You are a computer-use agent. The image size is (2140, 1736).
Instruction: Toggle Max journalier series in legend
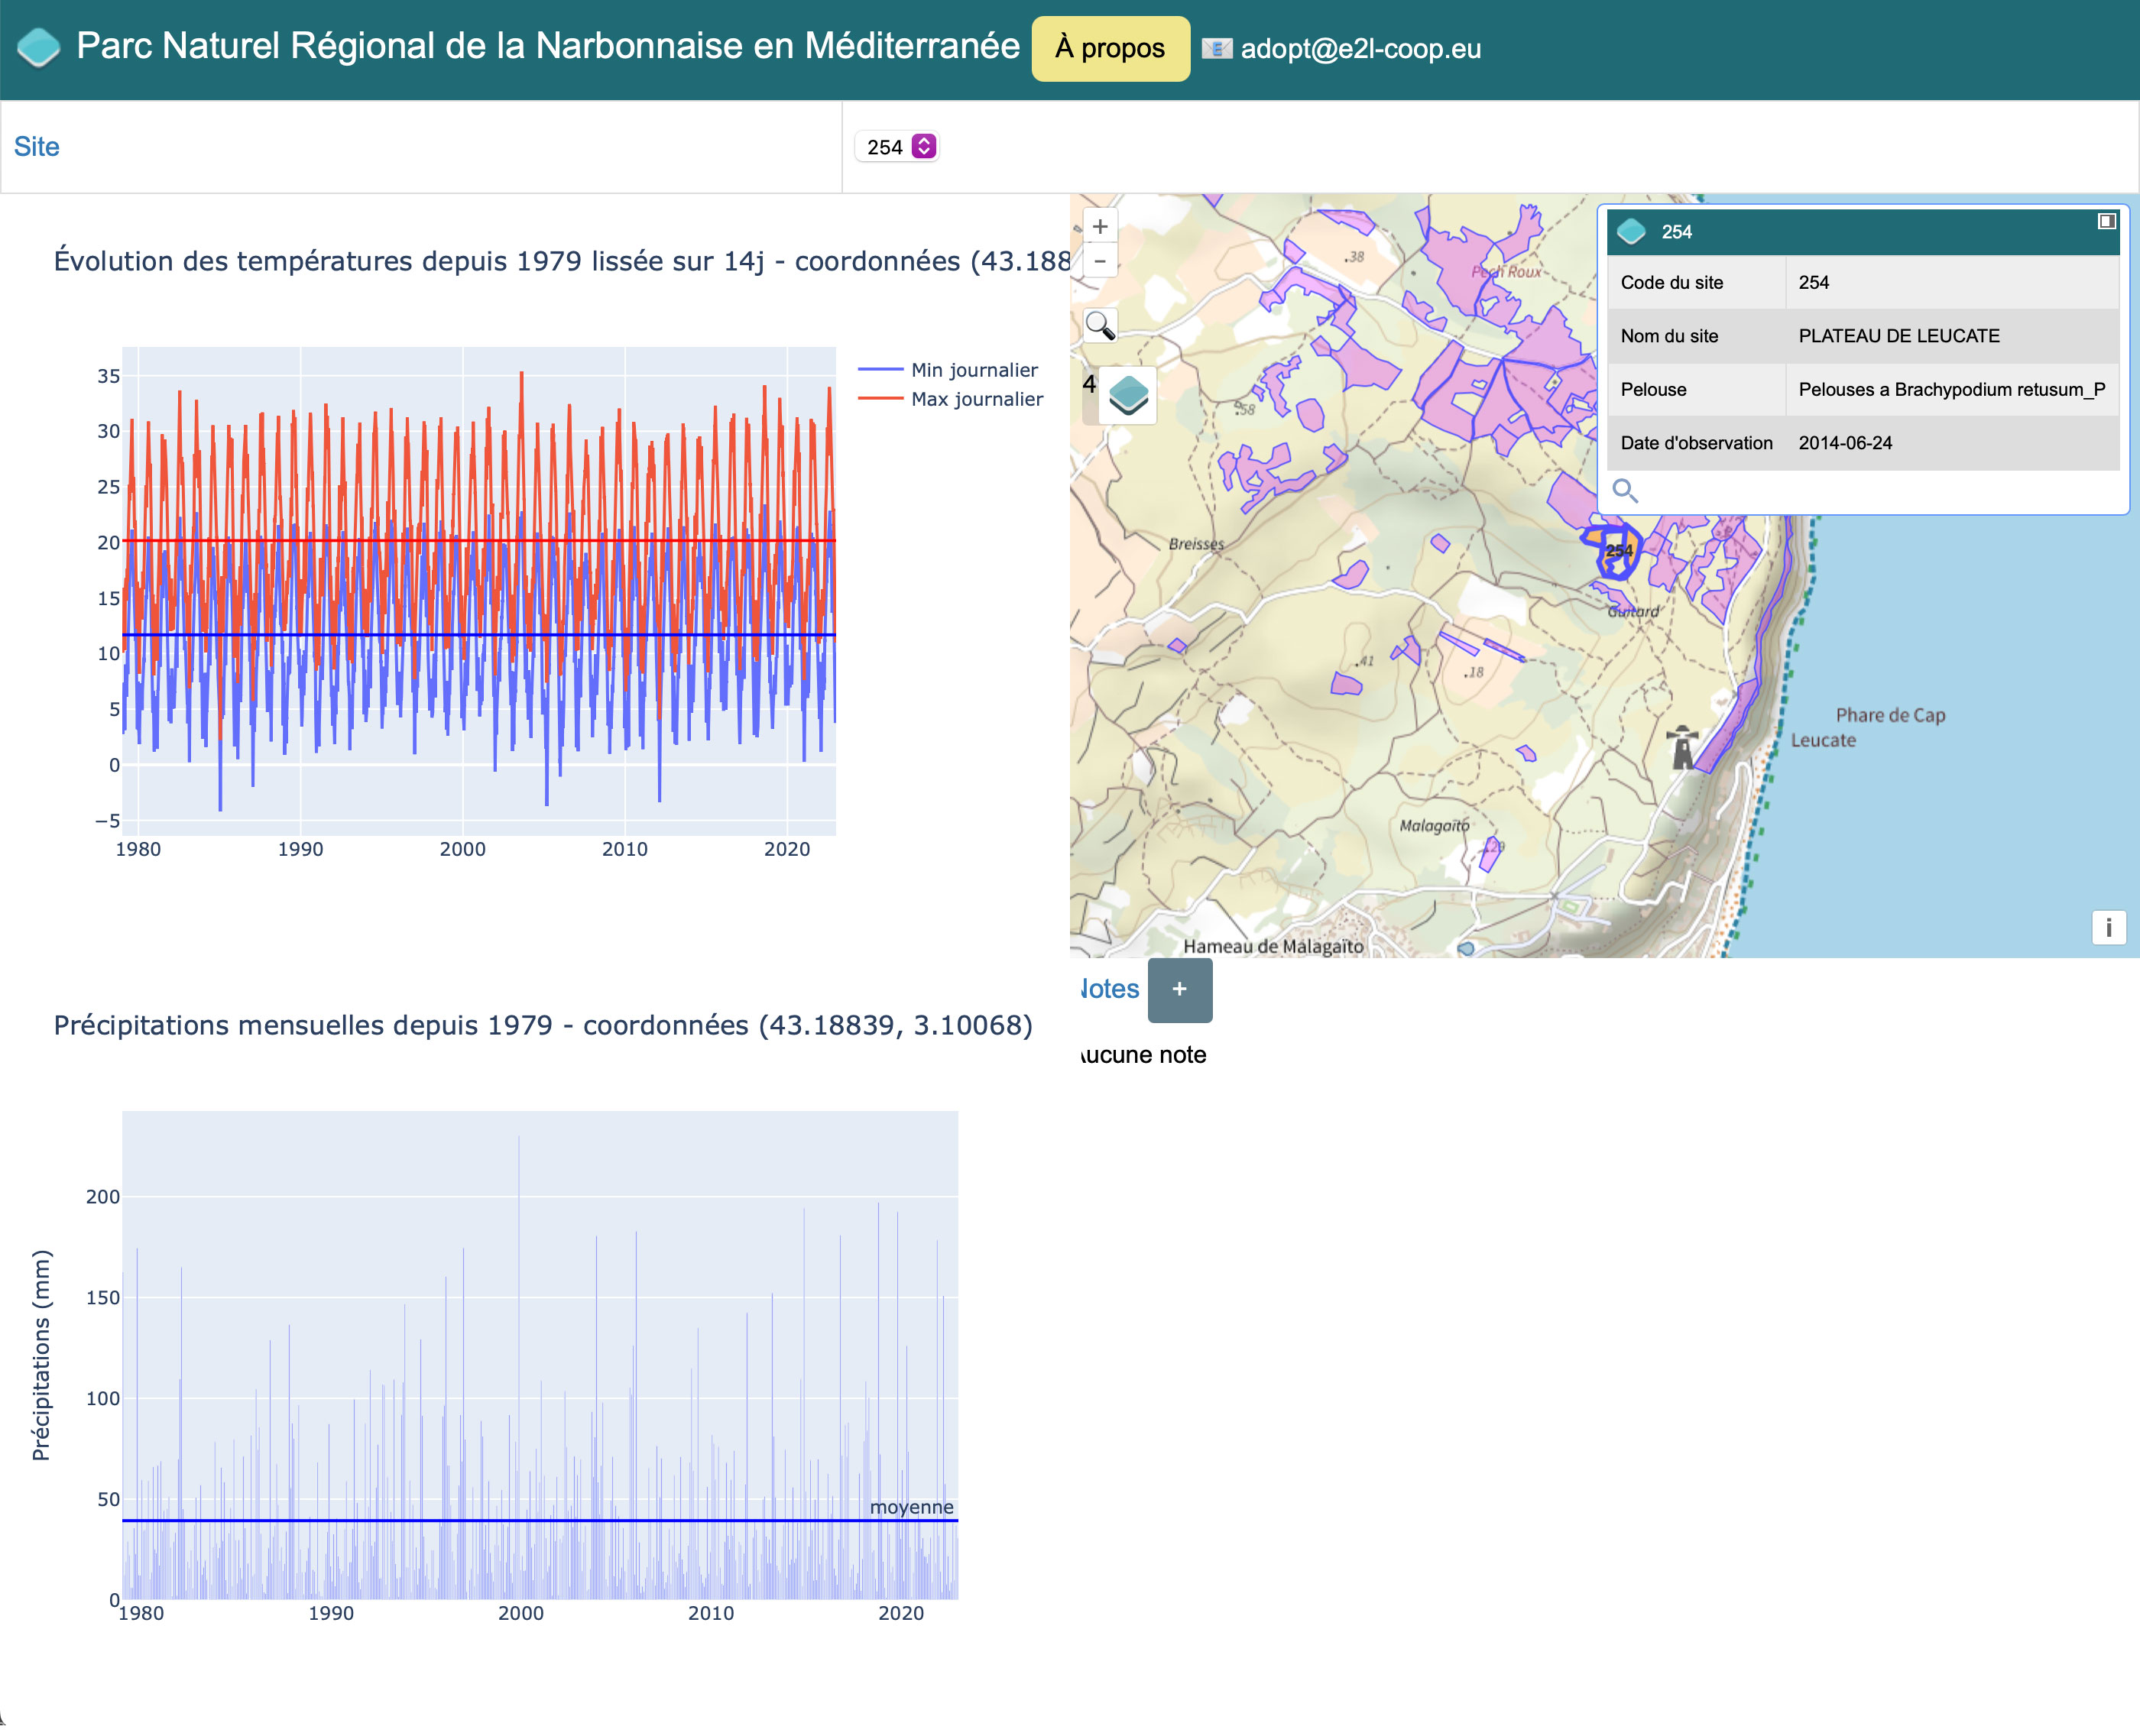[976, 399]
